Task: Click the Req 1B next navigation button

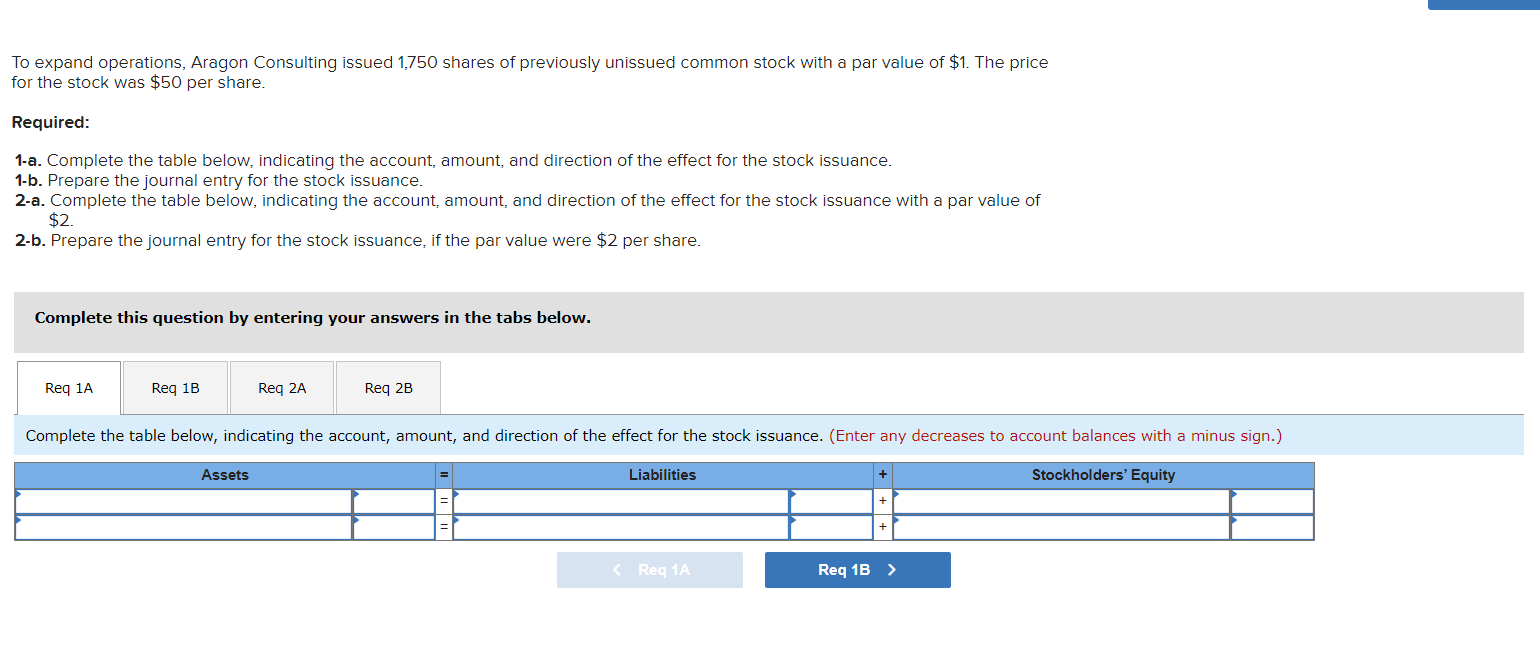Action: click(x=857, y=569)
